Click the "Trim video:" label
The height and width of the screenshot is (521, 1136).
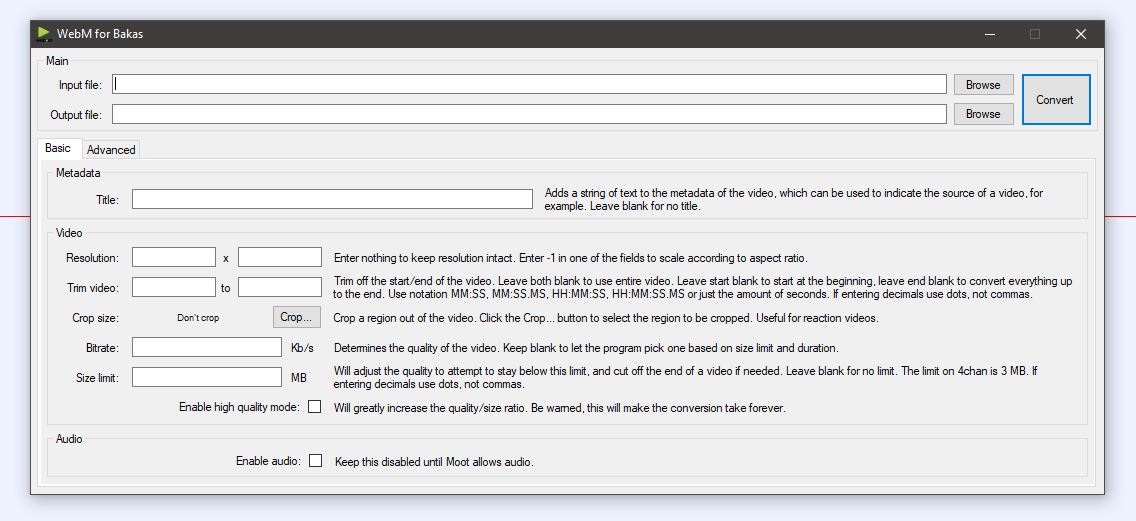click(x=93, y=288)
